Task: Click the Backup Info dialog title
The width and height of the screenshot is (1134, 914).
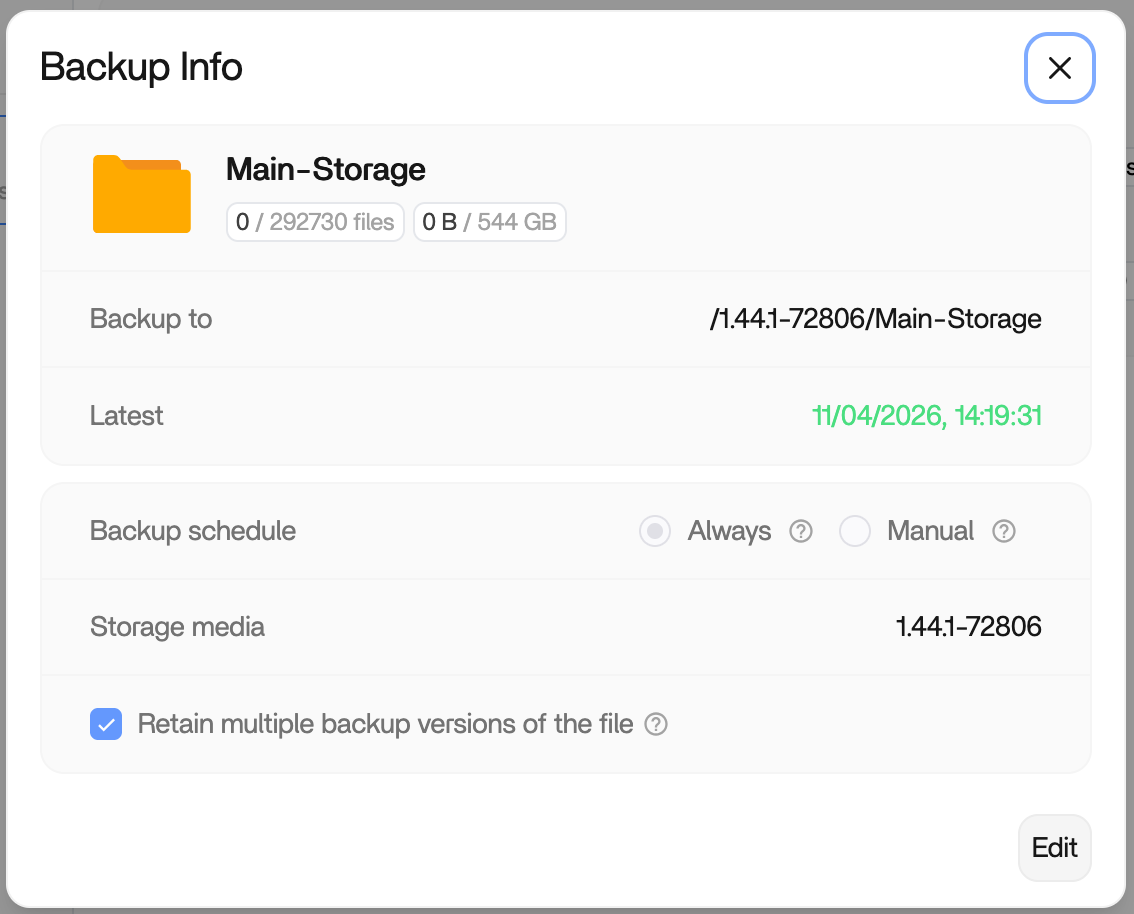Action: pos(141,67)
